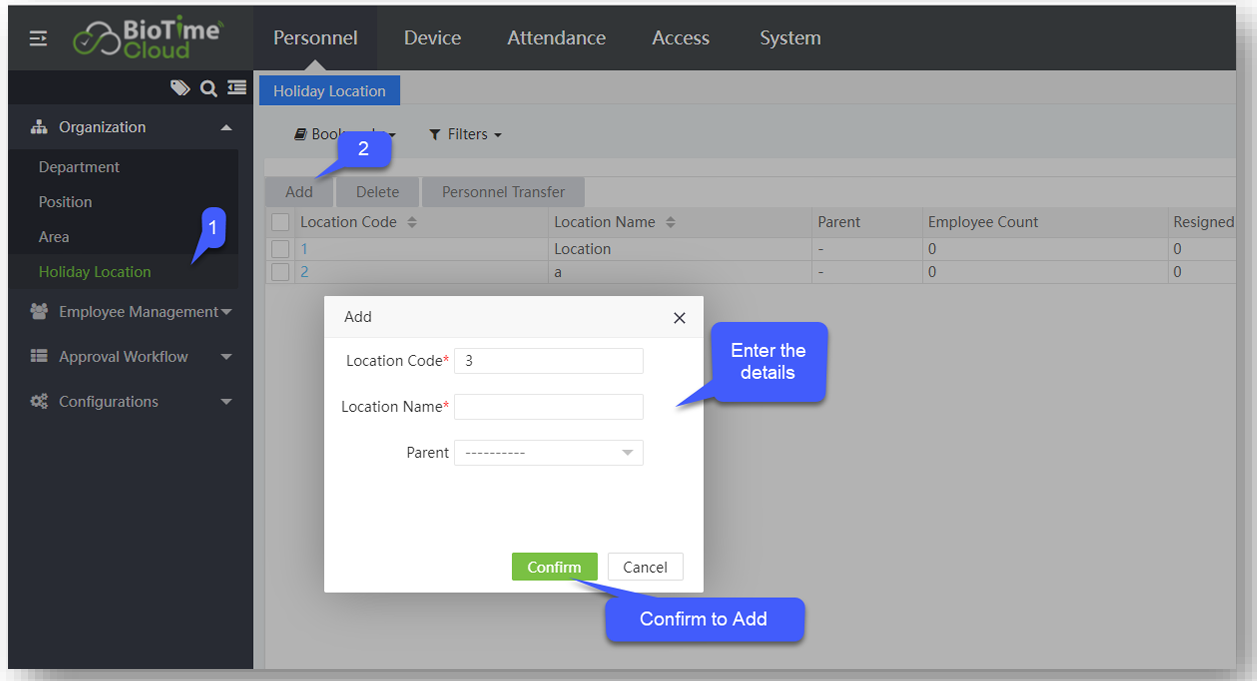This screenshot has height=681, width=1257.
Task: Expand the Filters dropdown
Action: click(x=465, y=134)
